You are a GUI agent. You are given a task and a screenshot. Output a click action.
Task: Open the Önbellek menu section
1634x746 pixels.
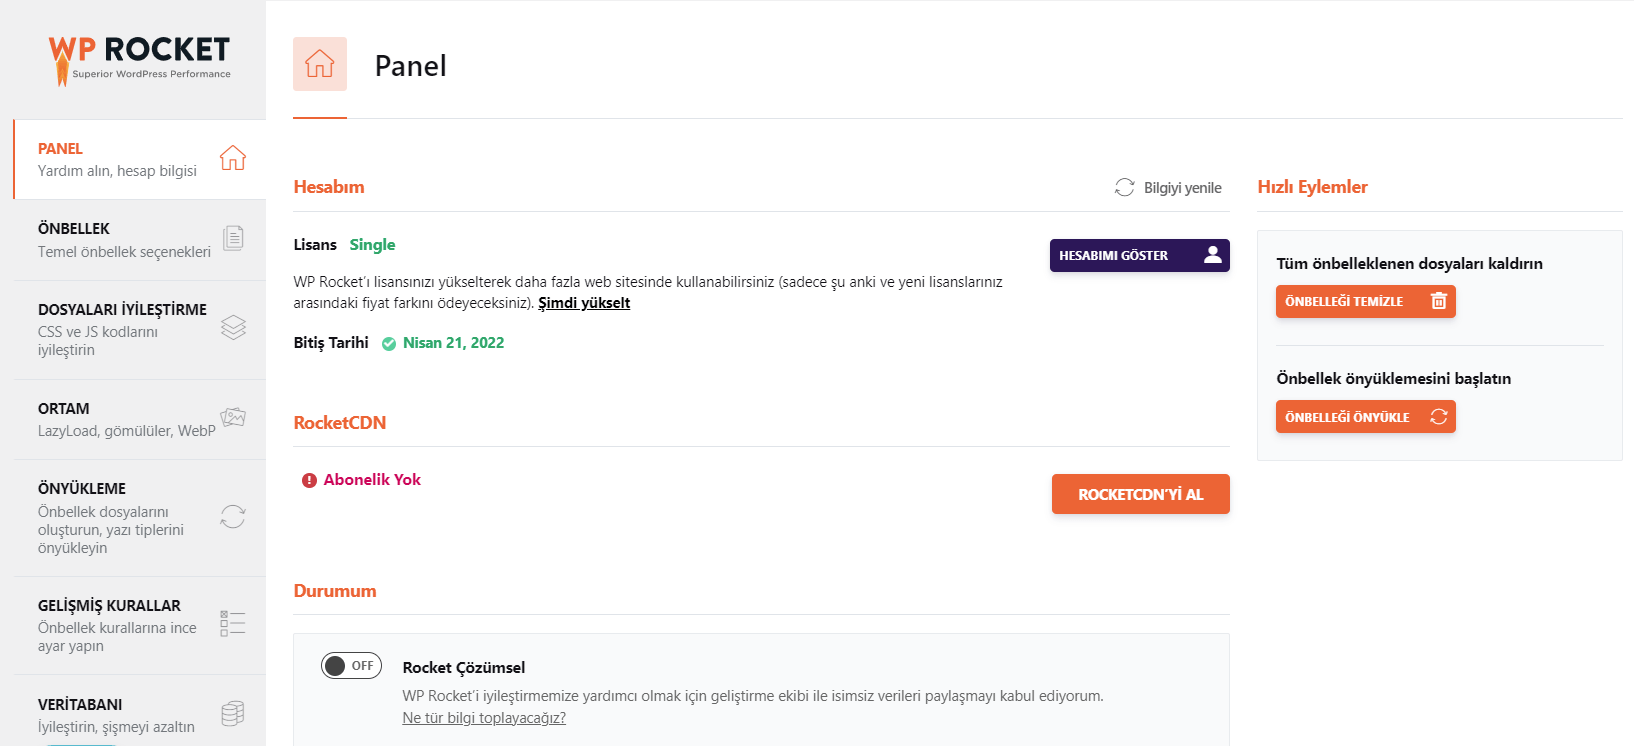[124, 240]
